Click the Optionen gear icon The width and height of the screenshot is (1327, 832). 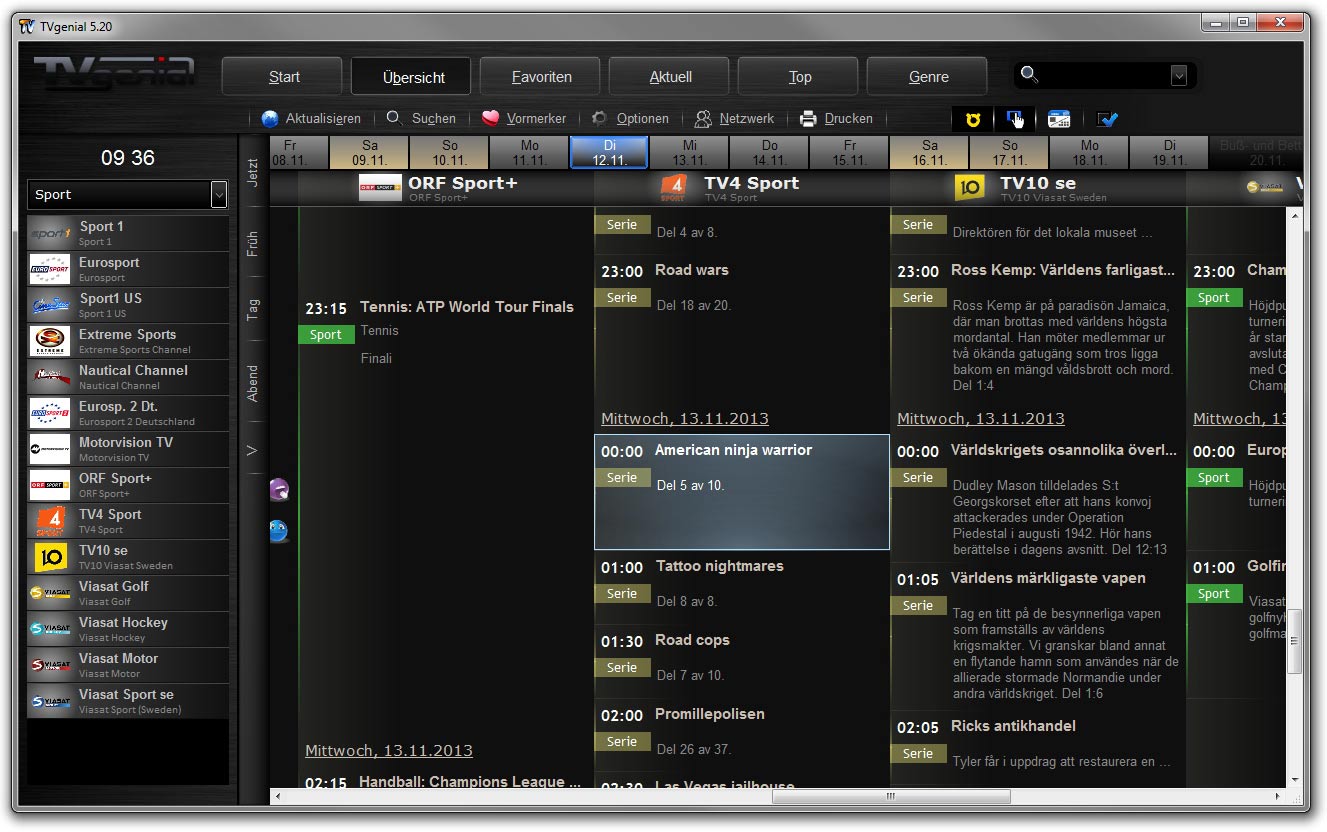pyautogui.click(x=600, y=118)
